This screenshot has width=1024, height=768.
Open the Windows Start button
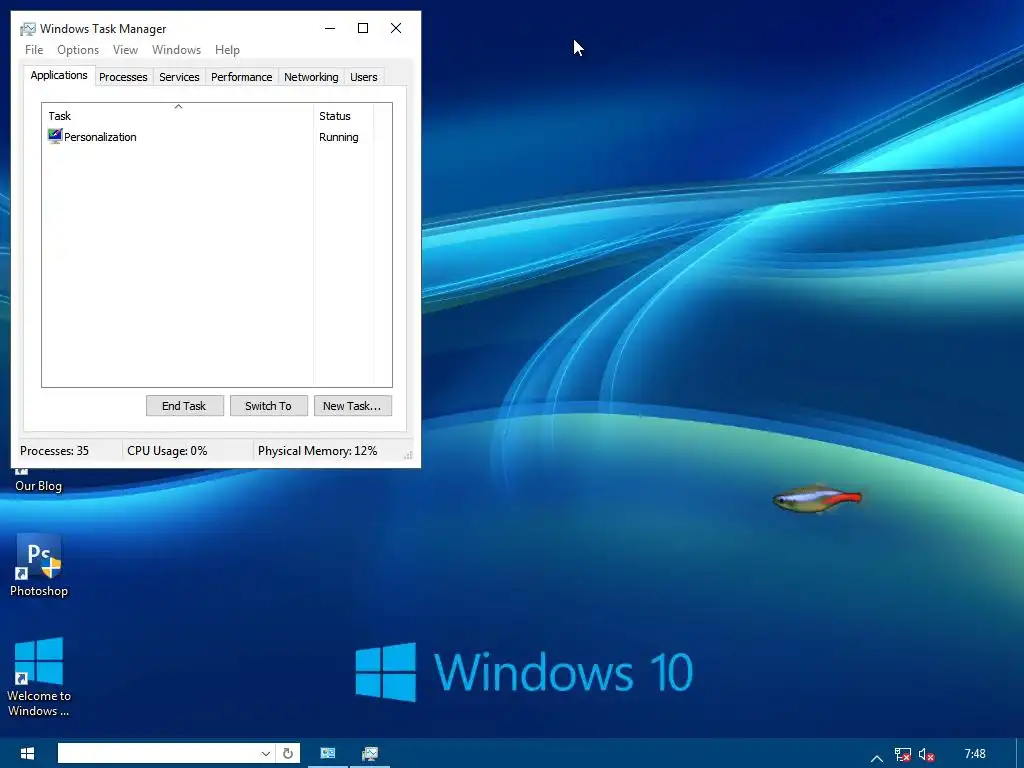tap(27, 754)
